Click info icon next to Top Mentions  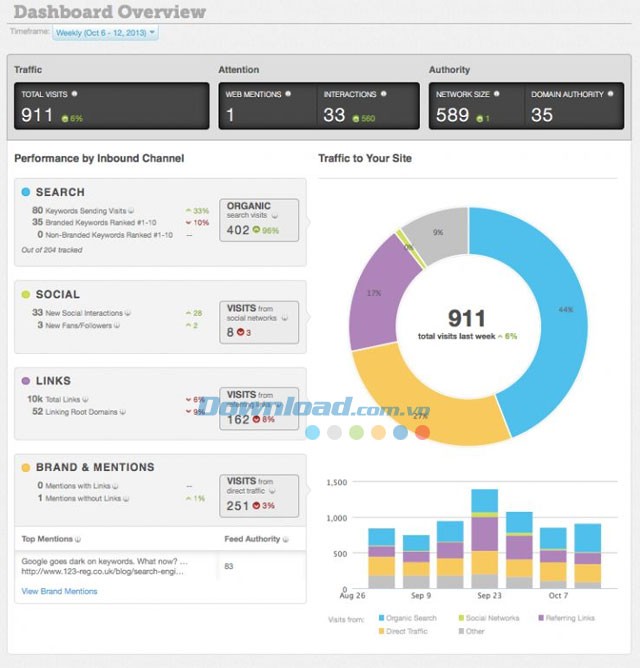click(77, 538)
